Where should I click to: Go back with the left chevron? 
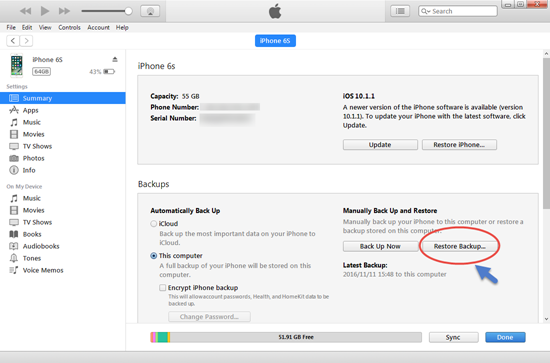(13, 41)
